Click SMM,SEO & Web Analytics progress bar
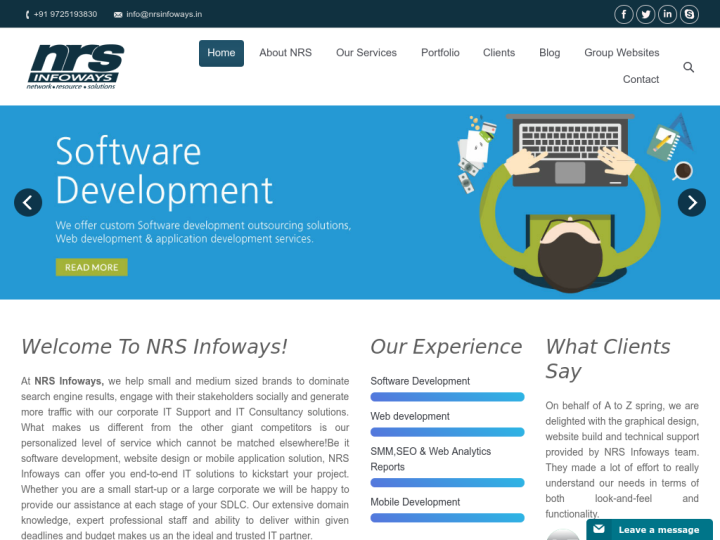Image resolution: width=720 pixels, height=540 pixels. click(x=447, y=483)
